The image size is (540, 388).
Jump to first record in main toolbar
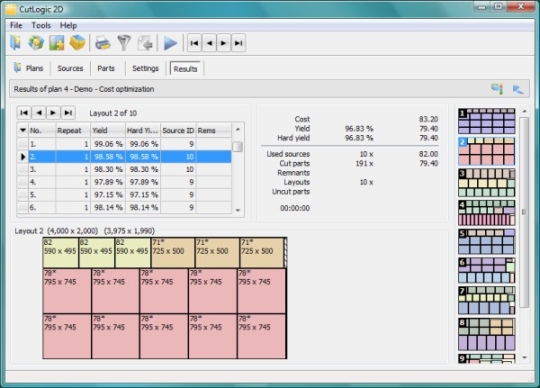(x=194, y=43)
